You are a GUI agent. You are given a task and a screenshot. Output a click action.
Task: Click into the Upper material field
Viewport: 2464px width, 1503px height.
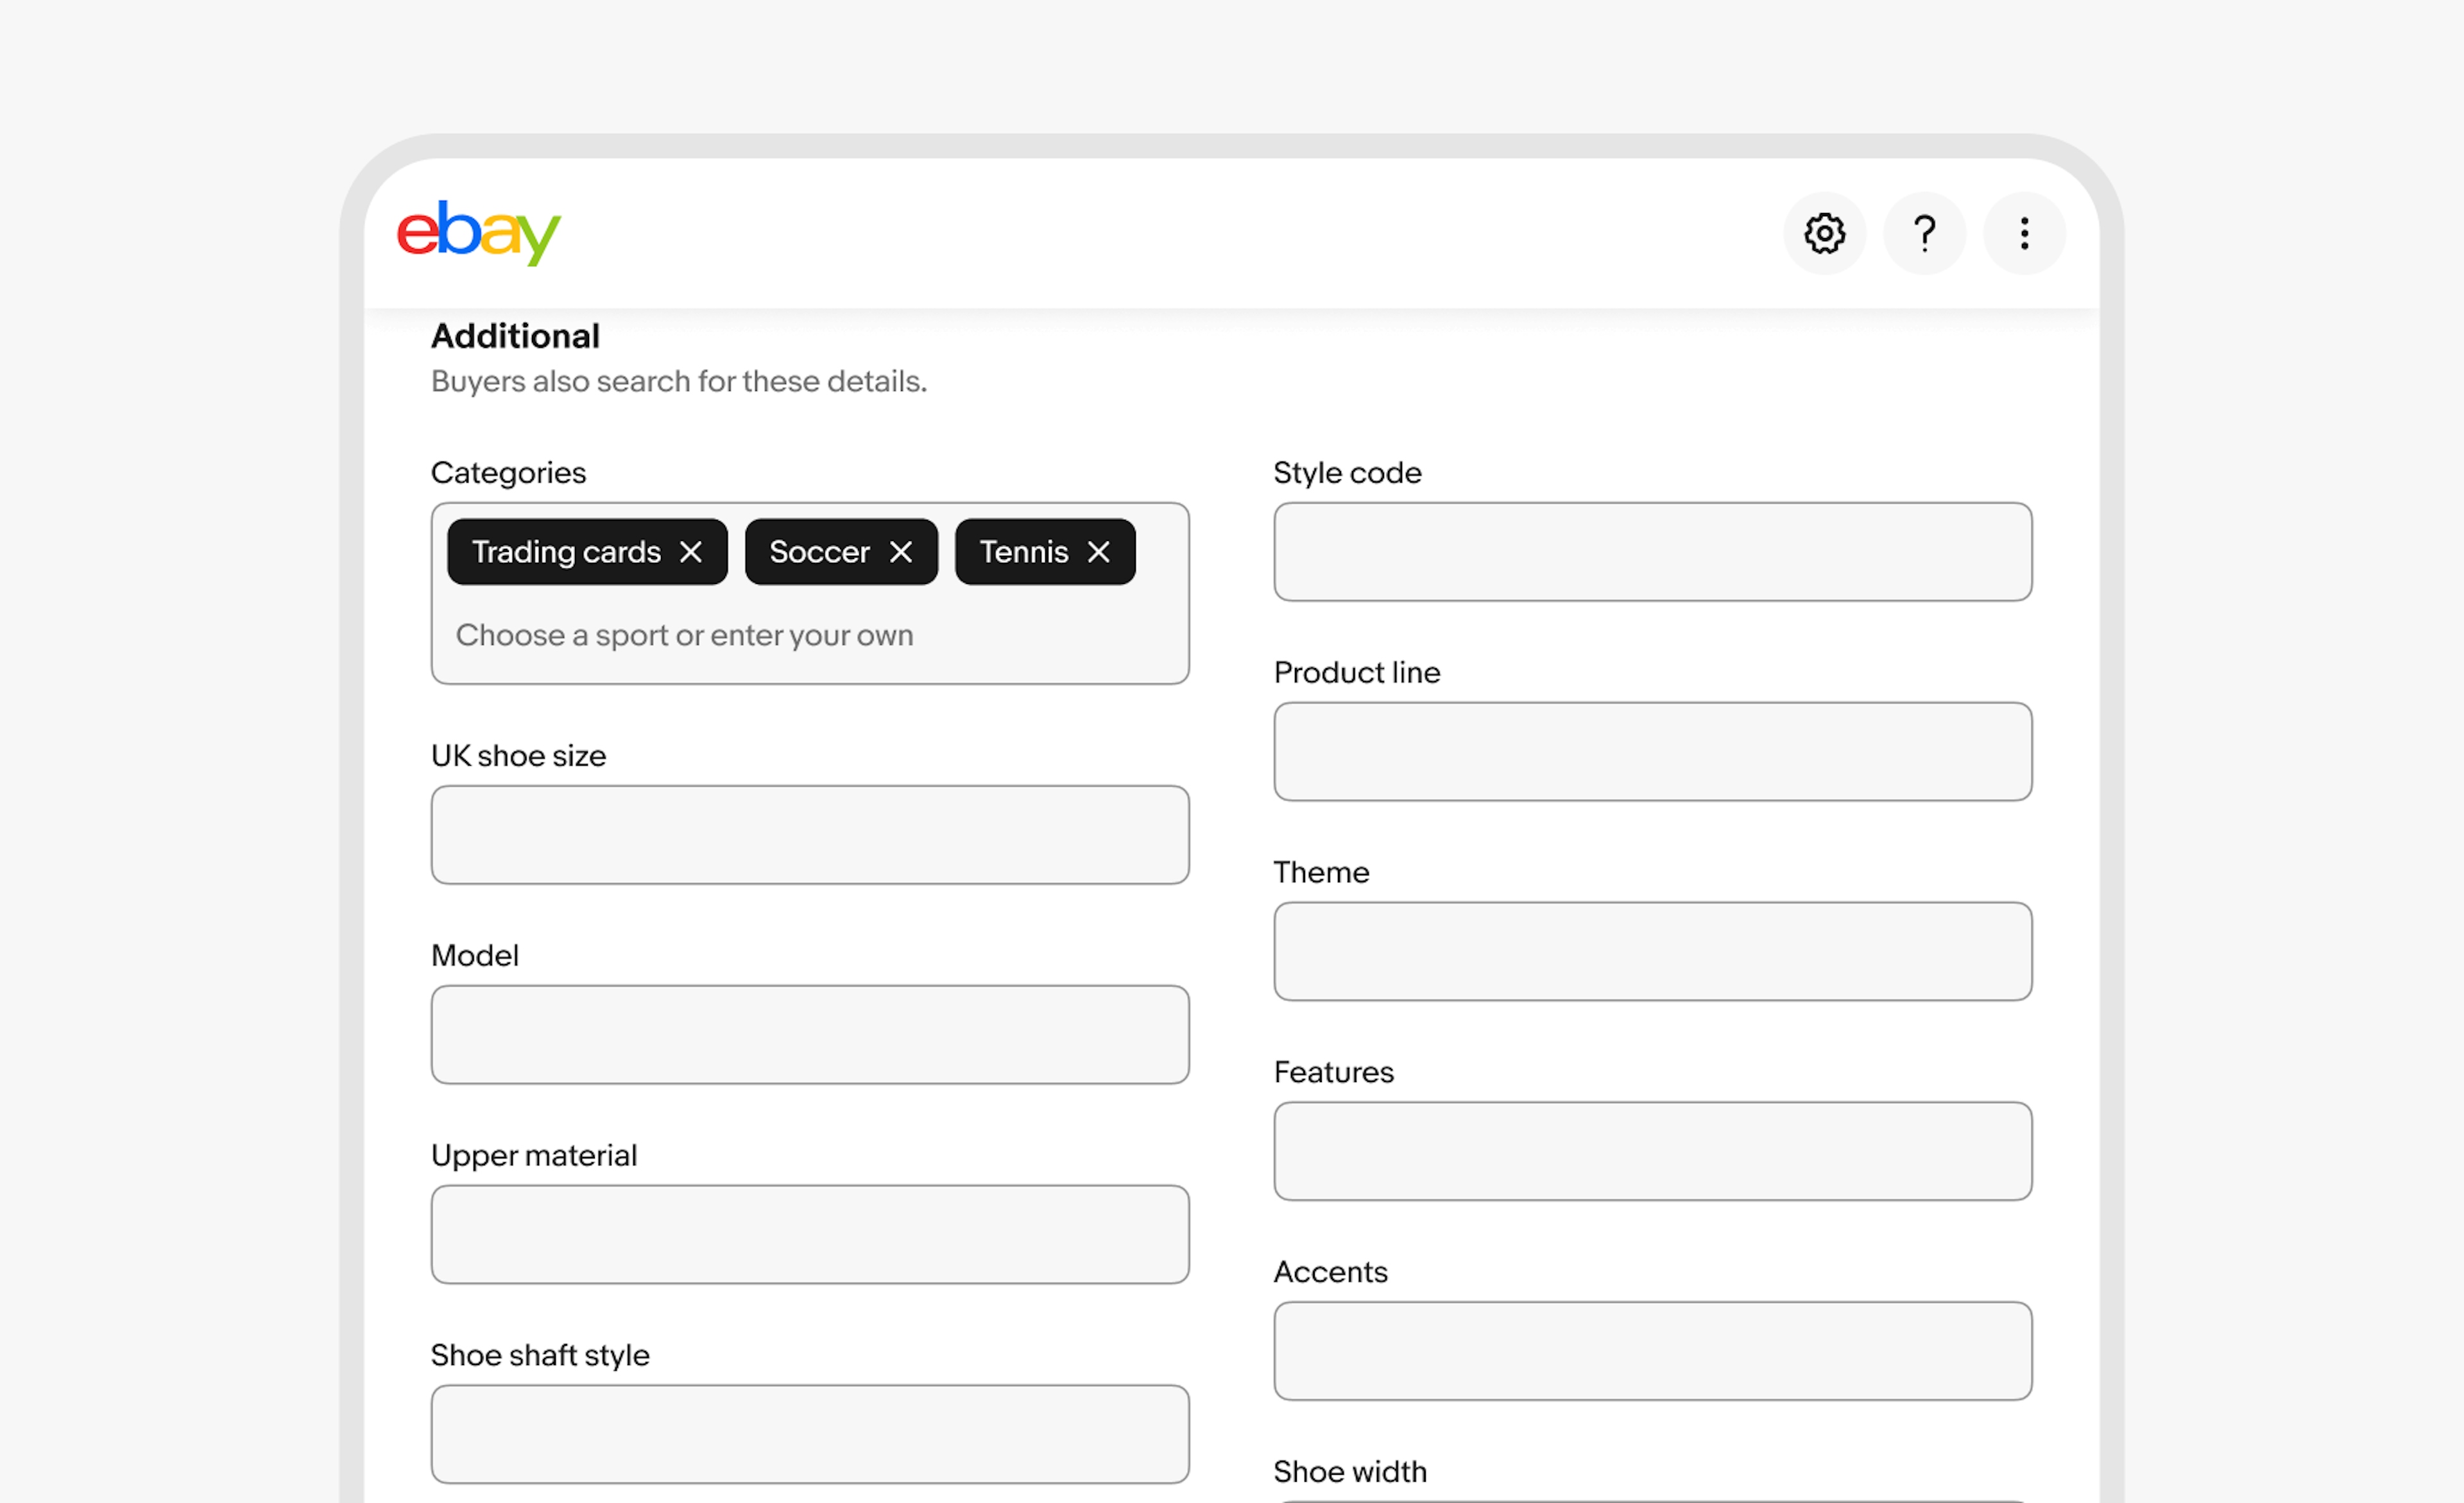point(810,1235)
